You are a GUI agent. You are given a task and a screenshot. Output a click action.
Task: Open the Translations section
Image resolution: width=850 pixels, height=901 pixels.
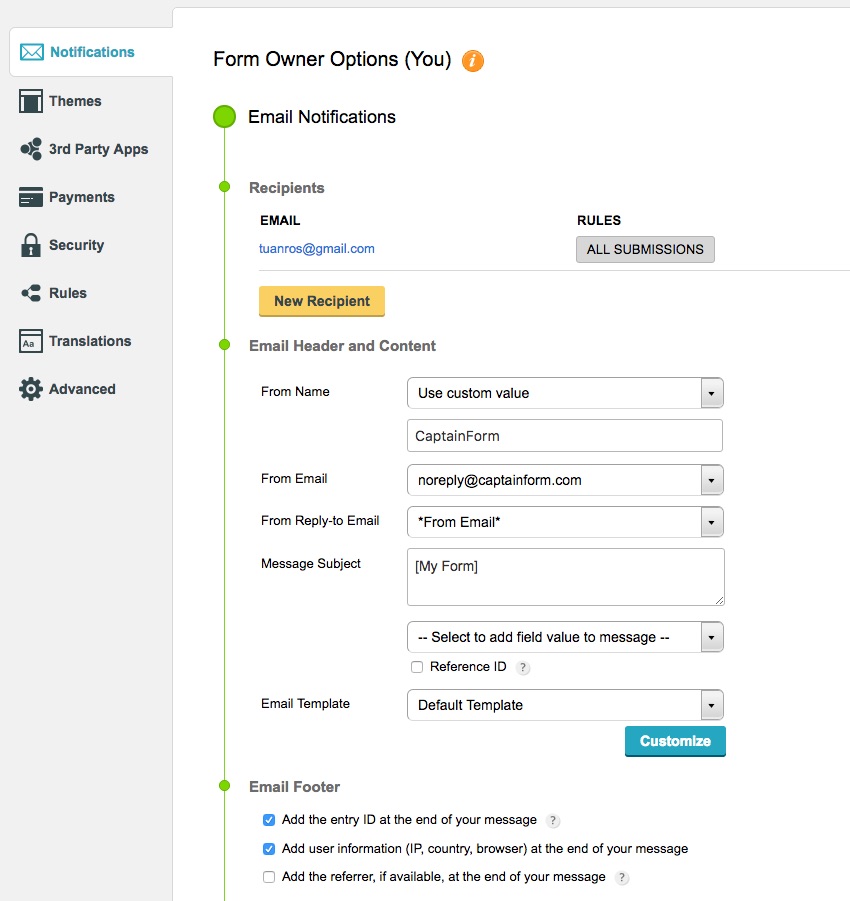point(90,341)
